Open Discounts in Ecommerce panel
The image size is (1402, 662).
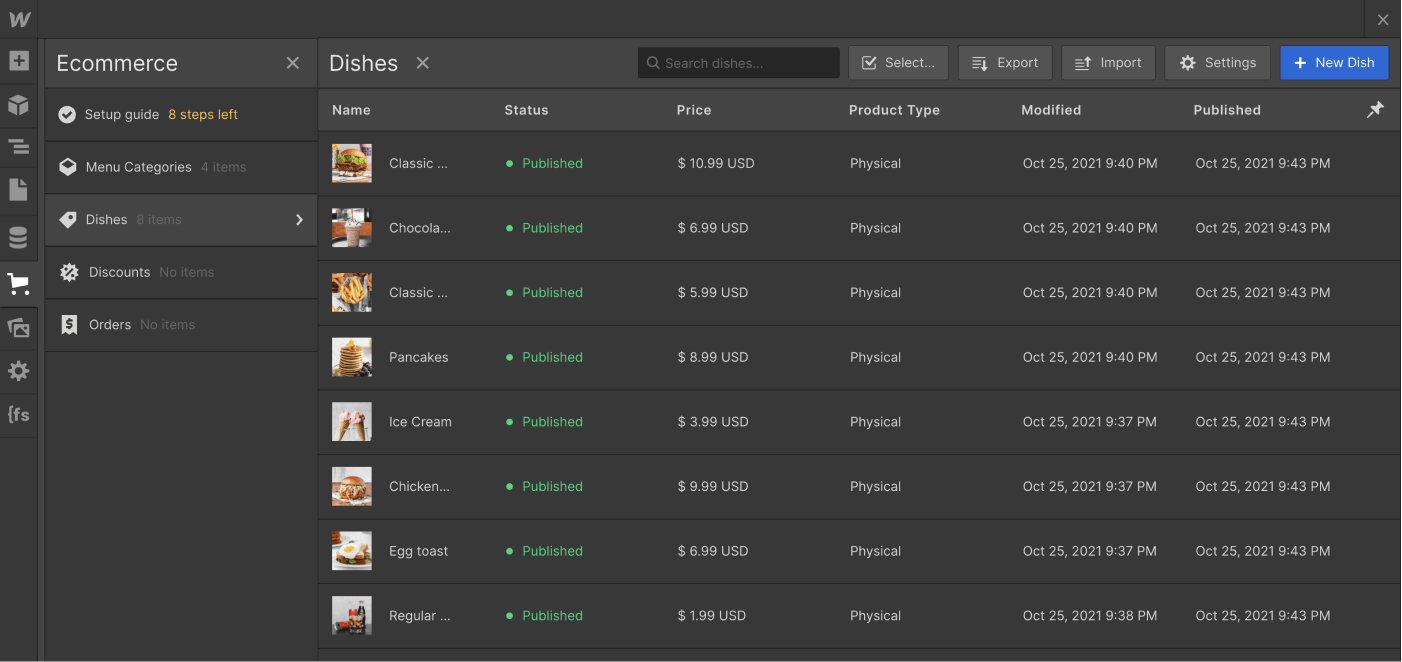pyautogui.click(x=119, y=272)
